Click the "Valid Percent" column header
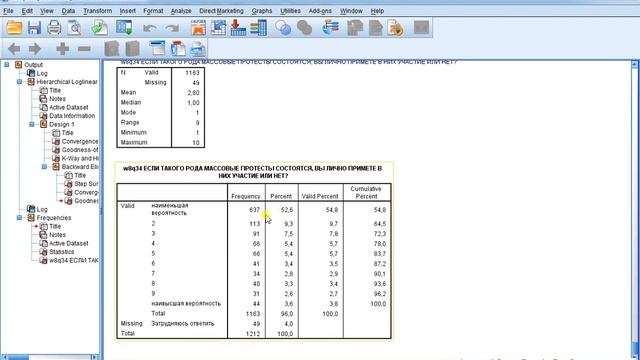Viewport: 640px width, 360px height. click(320, 196)
